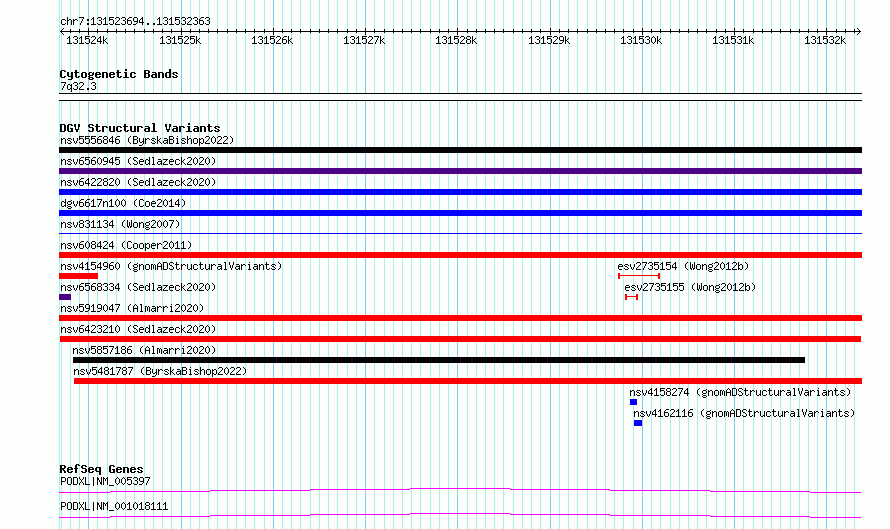Select nsv831134 (Wong2007) variant label
The image size is (890, 529).
click(x=120, y=224)
